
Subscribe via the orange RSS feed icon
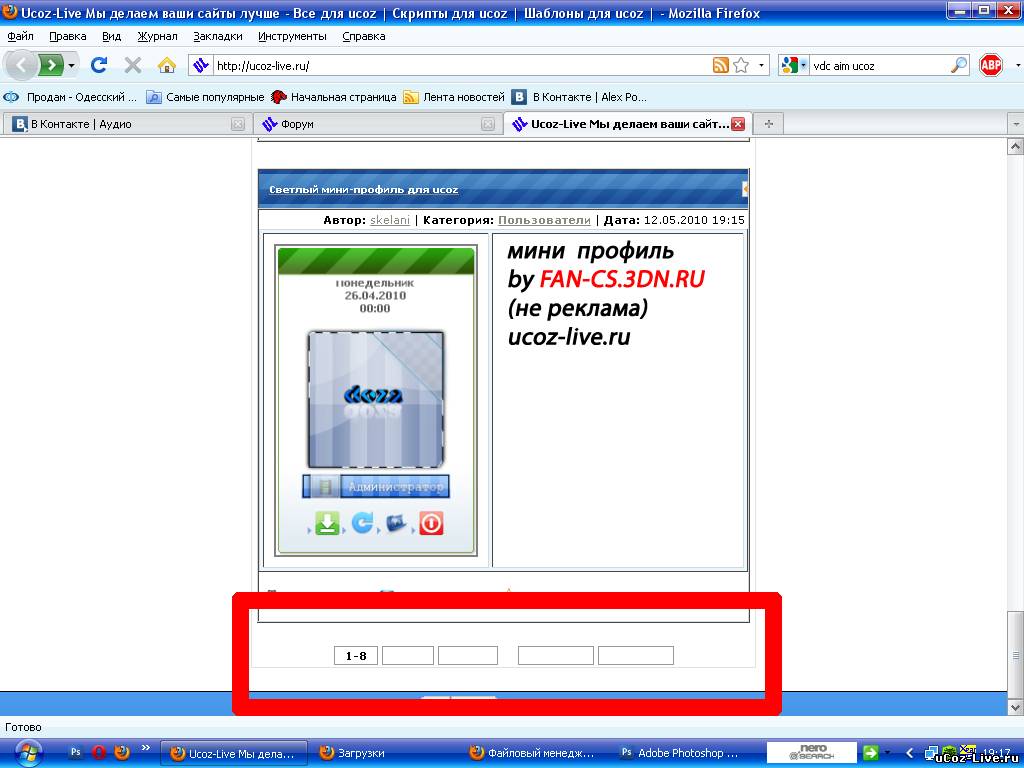point(720,65)
